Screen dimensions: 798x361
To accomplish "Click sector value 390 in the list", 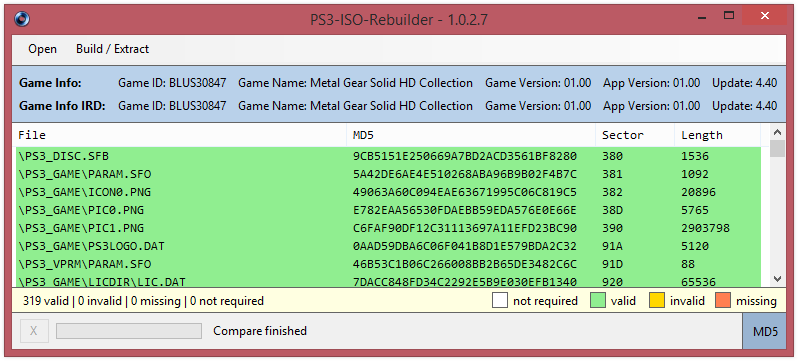I will coord(612,228).
